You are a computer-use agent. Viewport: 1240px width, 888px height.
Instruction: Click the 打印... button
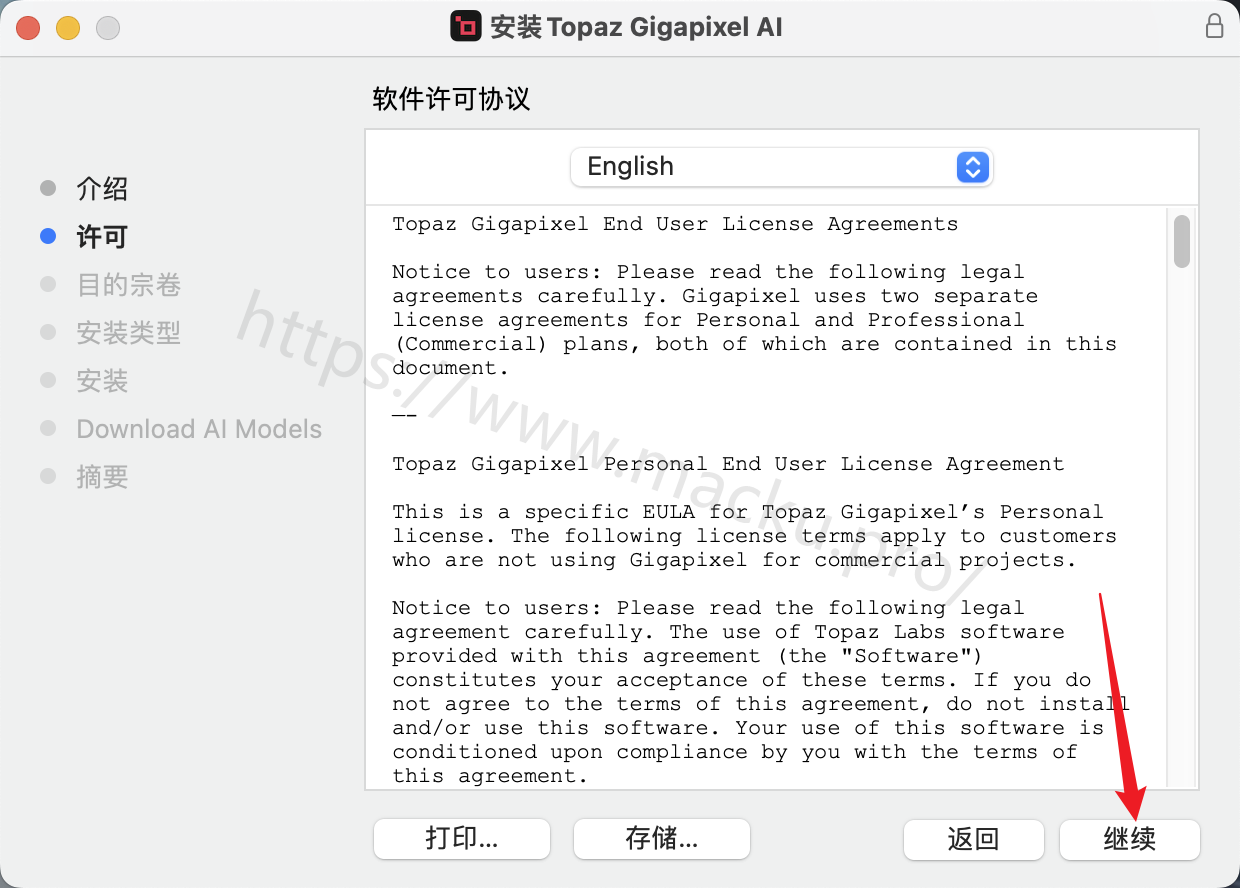coord(462,839)
